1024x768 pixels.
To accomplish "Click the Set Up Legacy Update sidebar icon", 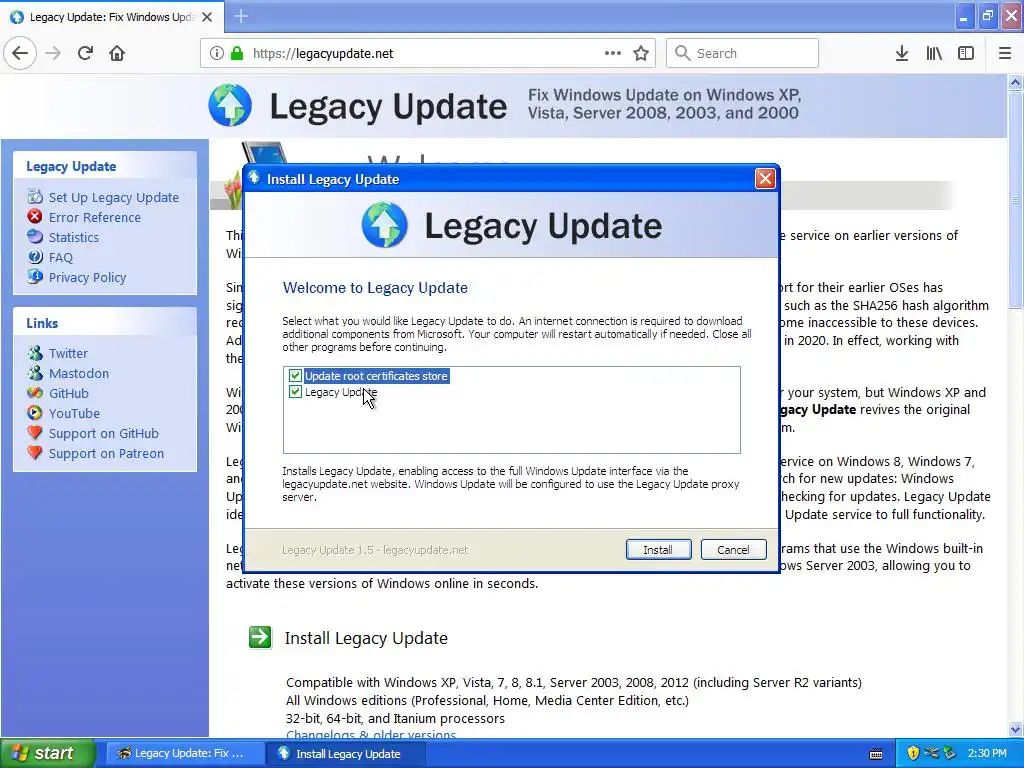I will (x=35, y=197).
